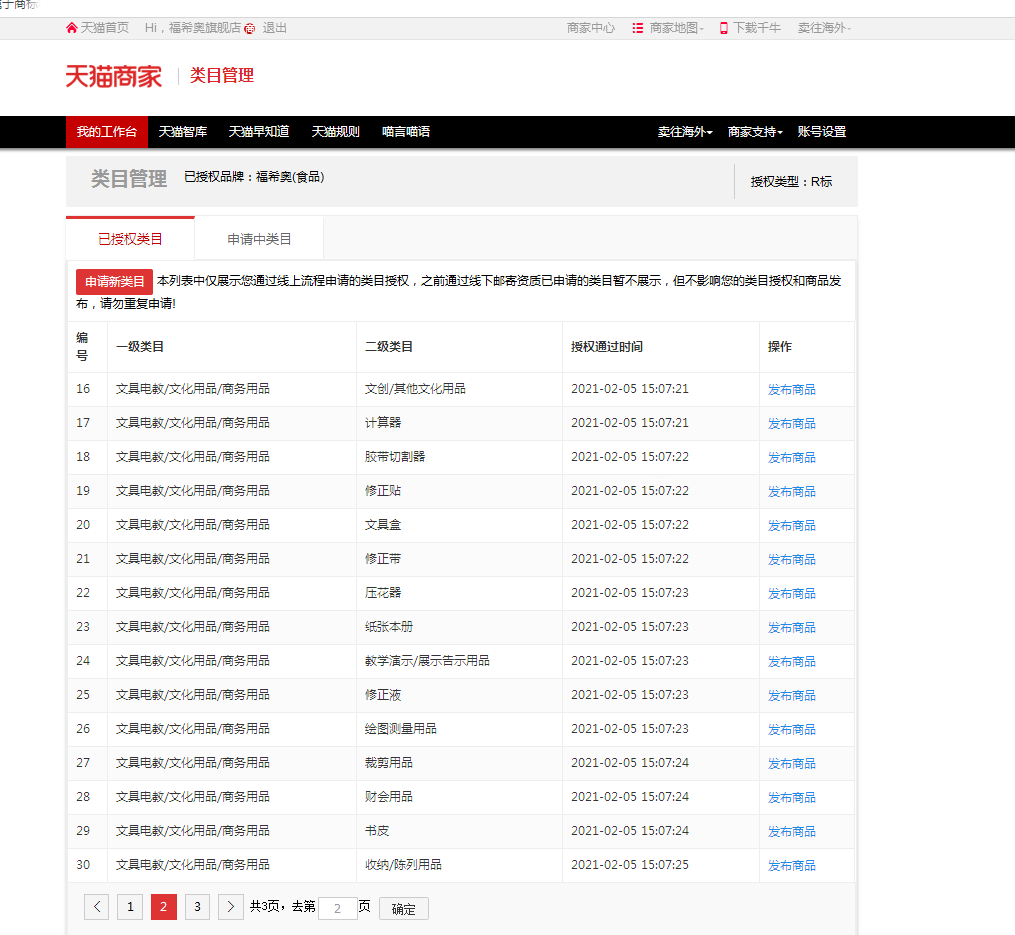Go to next page arrow
This screenshot has height=935, width=1015.
click(x=231, y=907)
